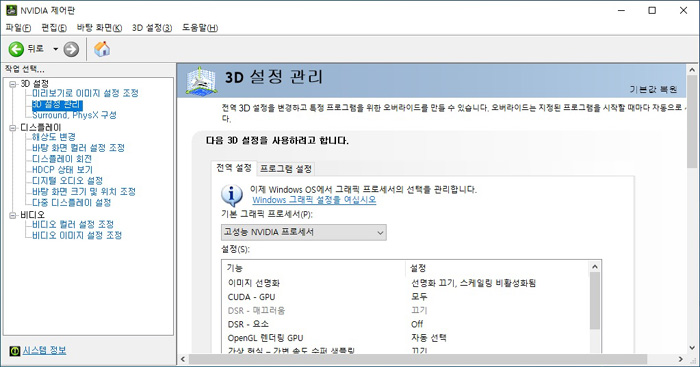The image size is (700, 367).
Task: Open the Back history dropdown arrow
Action: (56, 49)
